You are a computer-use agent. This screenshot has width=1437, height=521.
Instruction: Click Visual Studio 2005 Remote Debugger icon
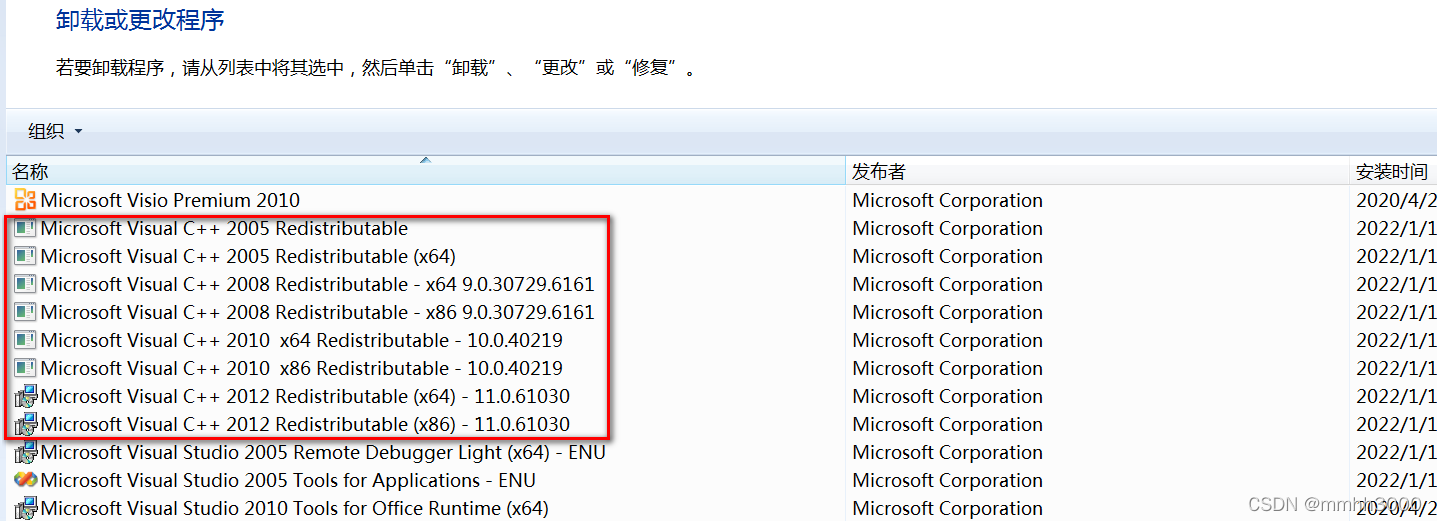25,452
